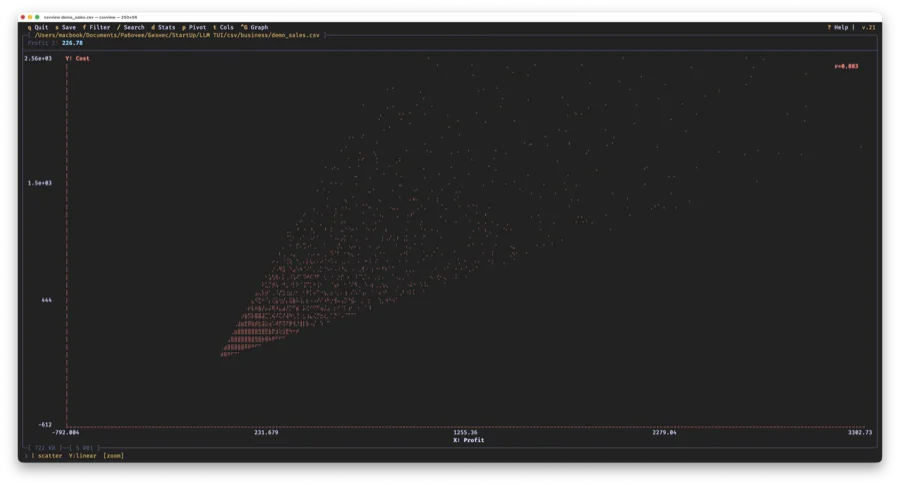Click the v.21 version label

pos(867,27)
